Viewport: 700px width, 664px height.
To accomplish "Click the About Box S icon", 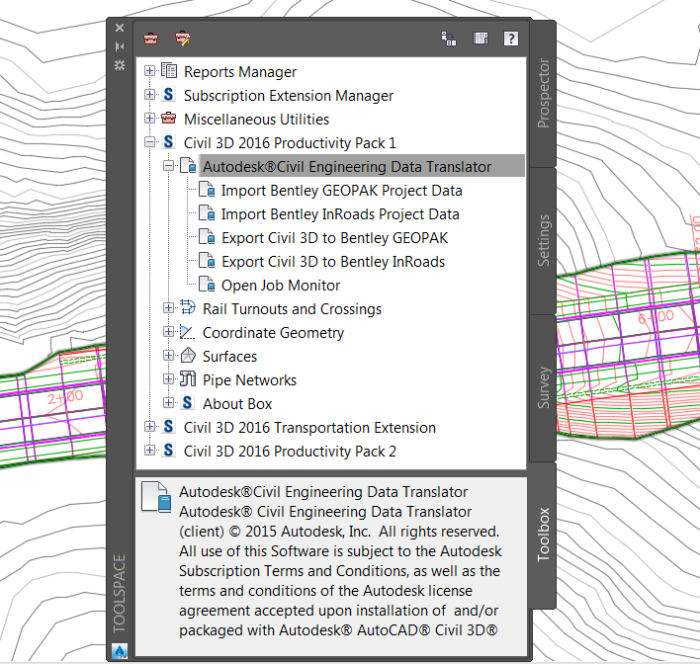I will (x=188, y=403).
